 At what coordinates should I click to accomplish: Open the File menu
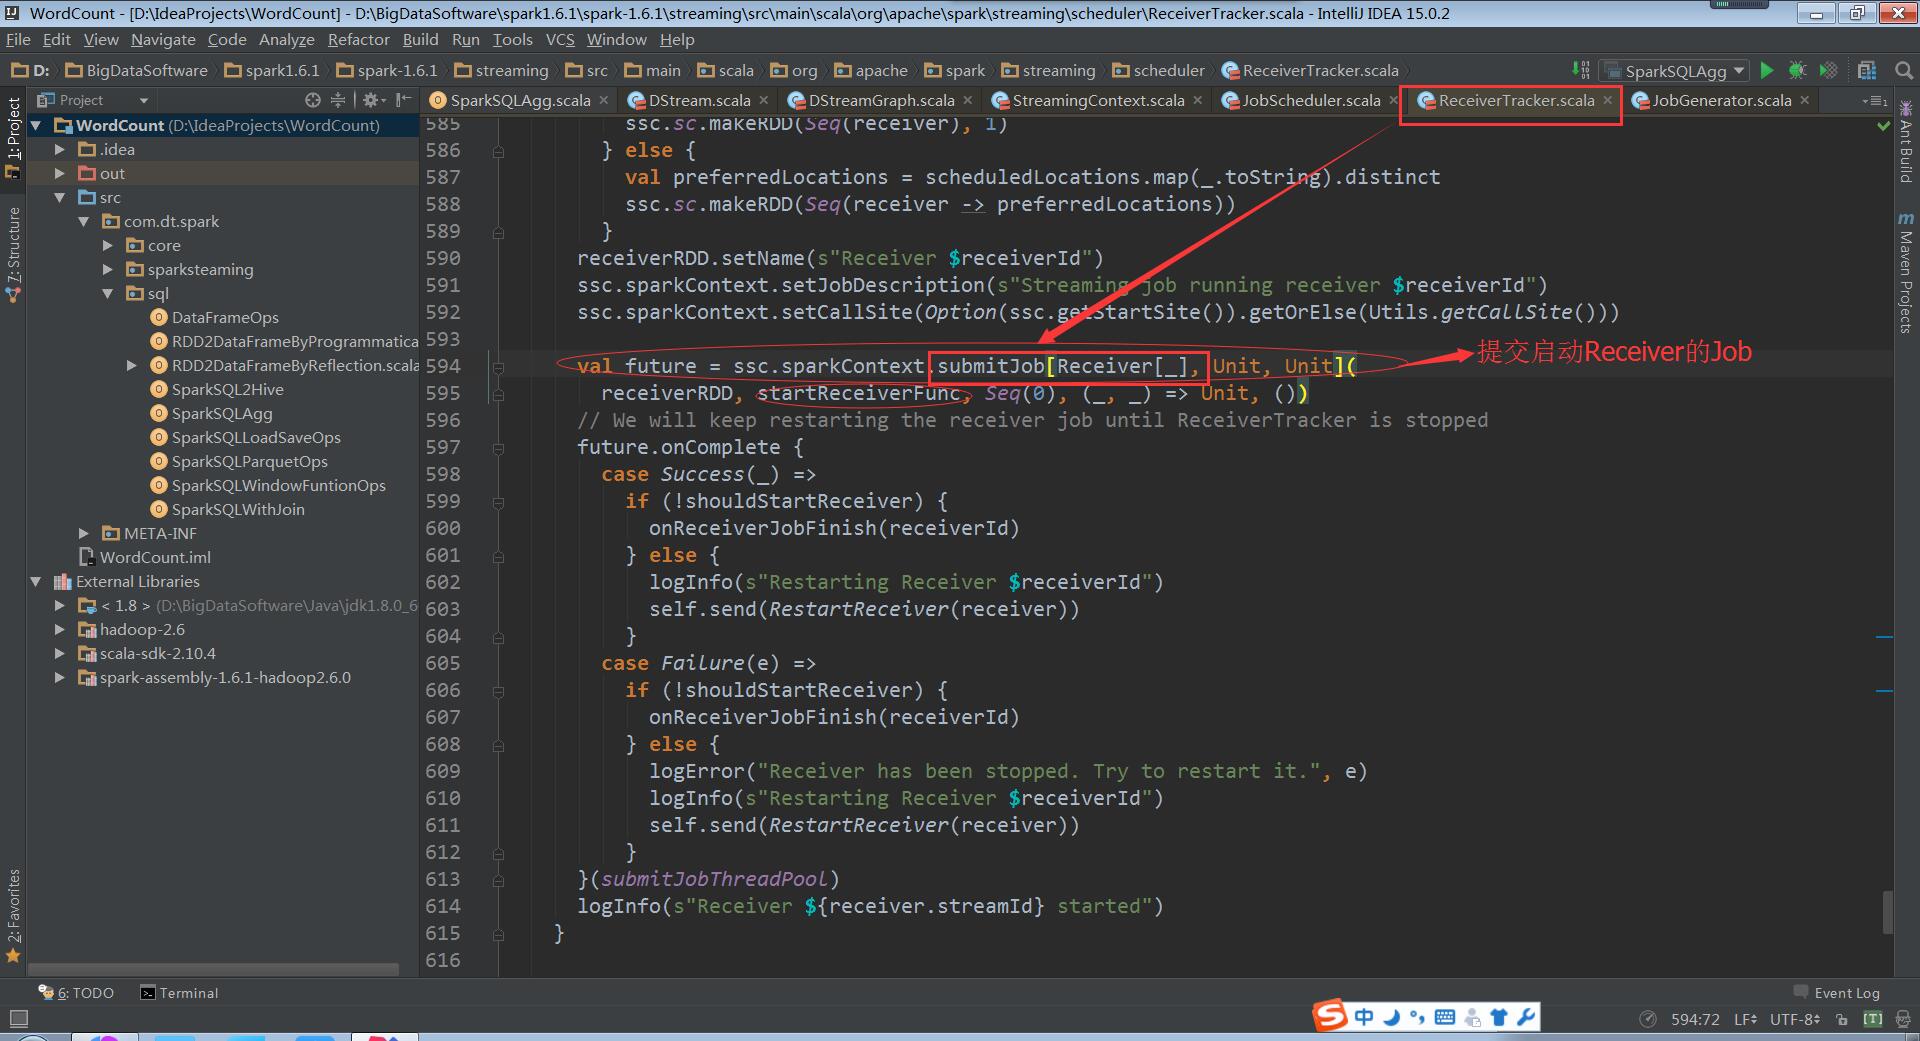[x=18, y=39]
